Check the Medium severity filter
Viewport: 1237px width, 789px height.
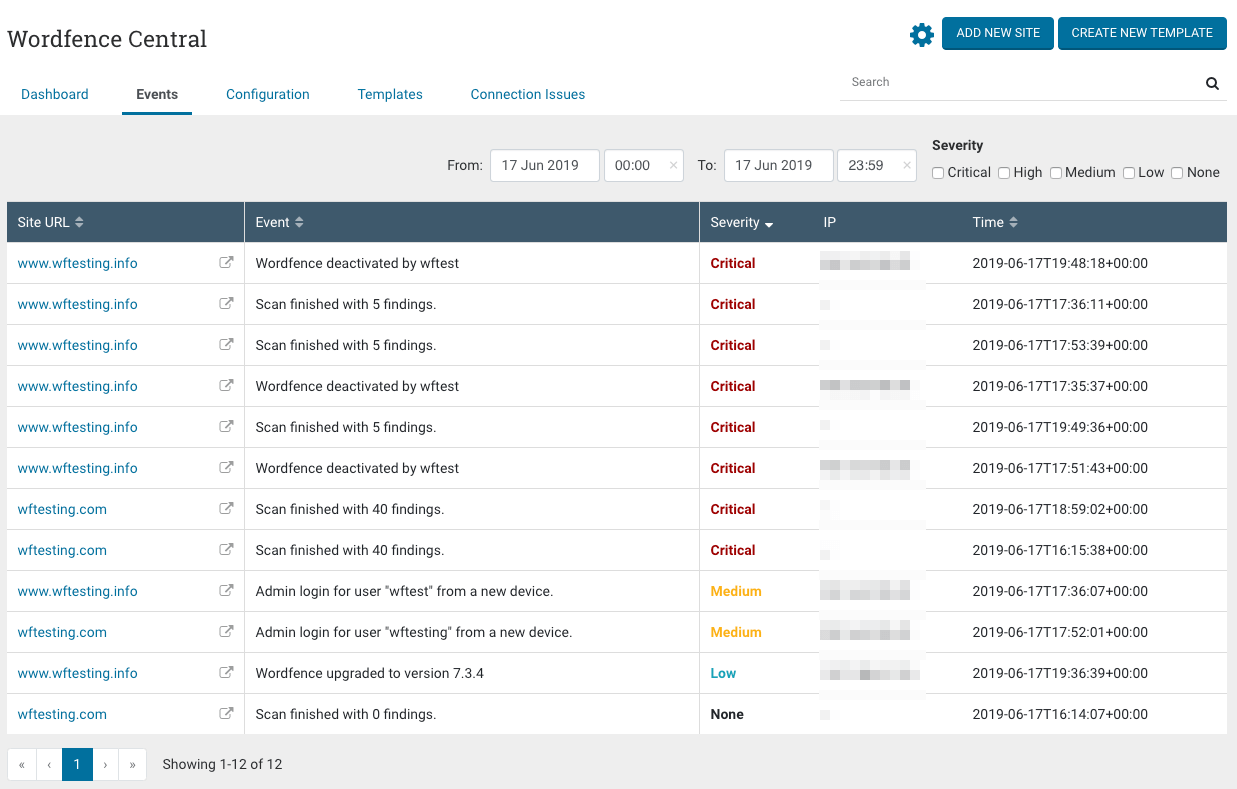pyautogui.click(x=1056, y=173)
